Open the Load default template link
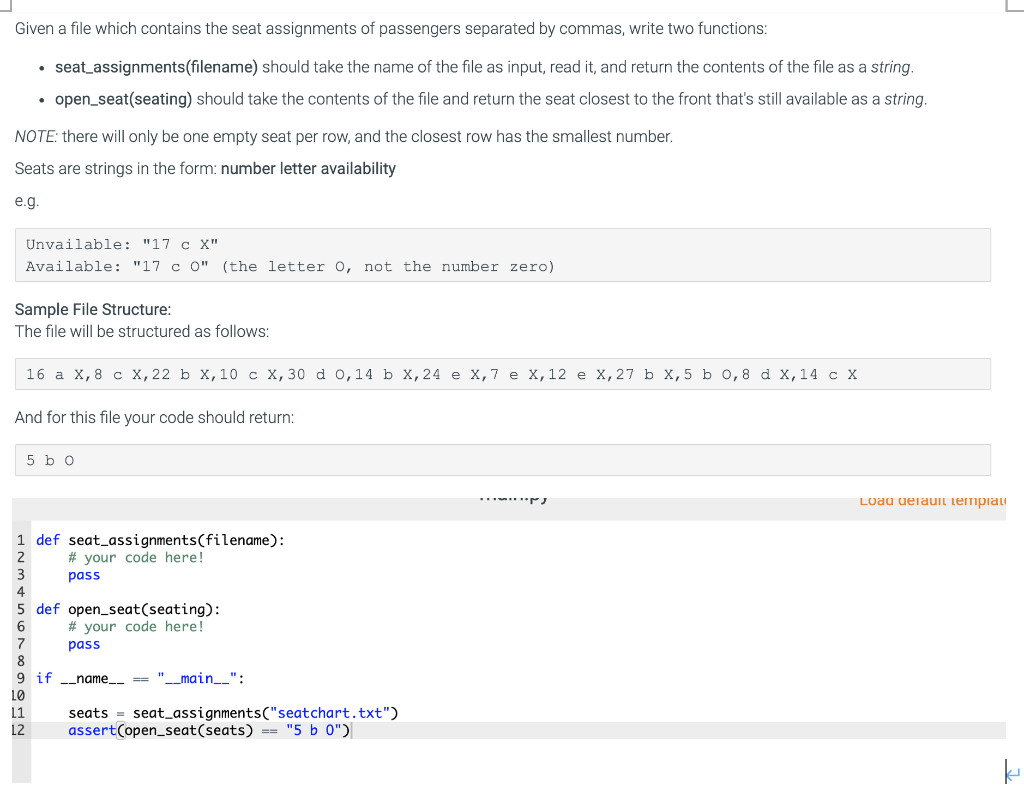The width and height of the screenshot is (1024, 786). [930, 500]
